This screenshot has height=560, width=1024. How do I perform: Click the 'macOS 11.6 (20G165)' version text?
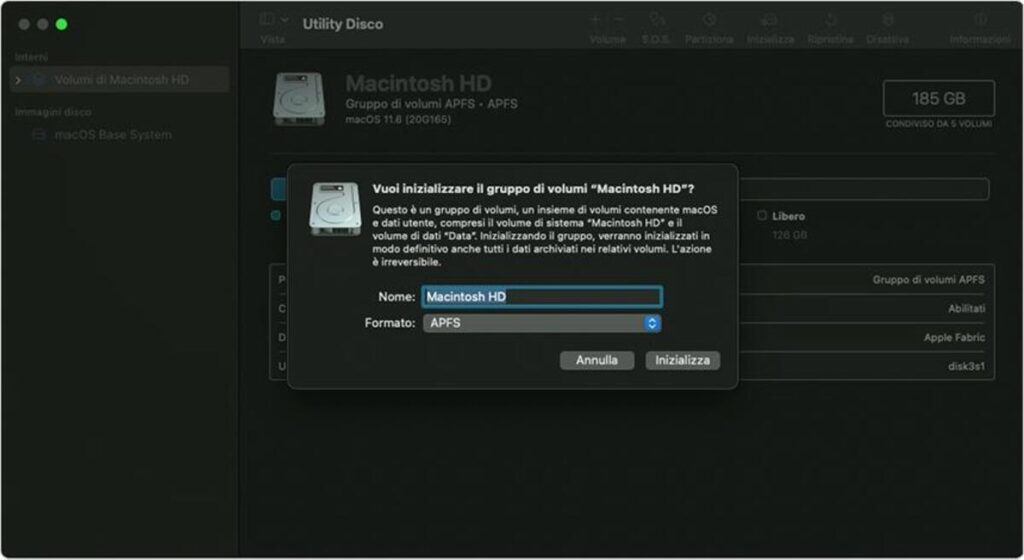398,119
